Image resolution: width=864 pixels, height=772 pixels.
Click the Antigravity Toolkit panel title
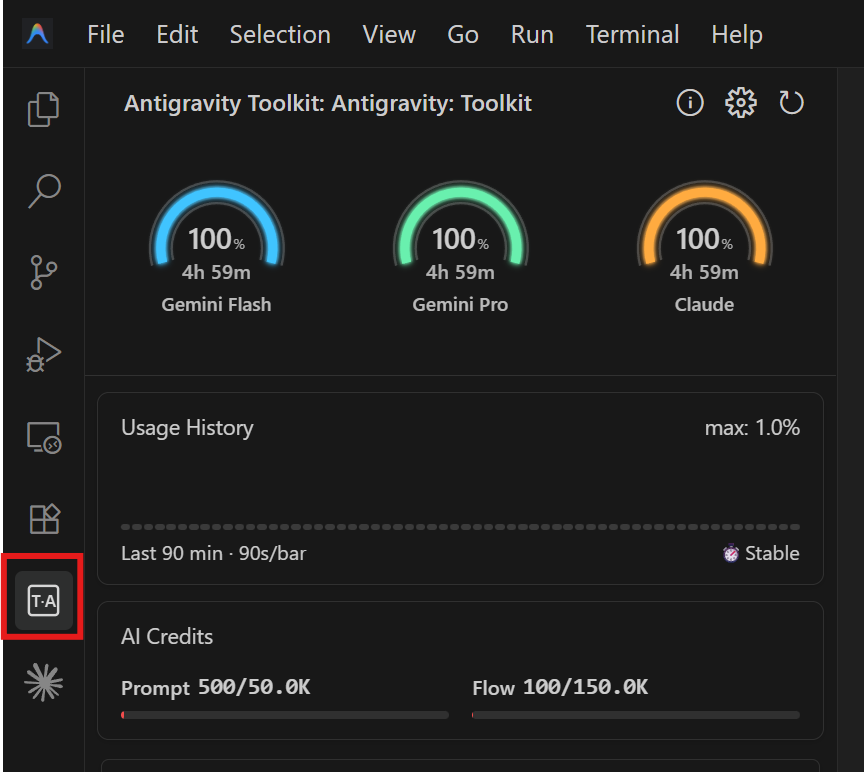point(328,103)
